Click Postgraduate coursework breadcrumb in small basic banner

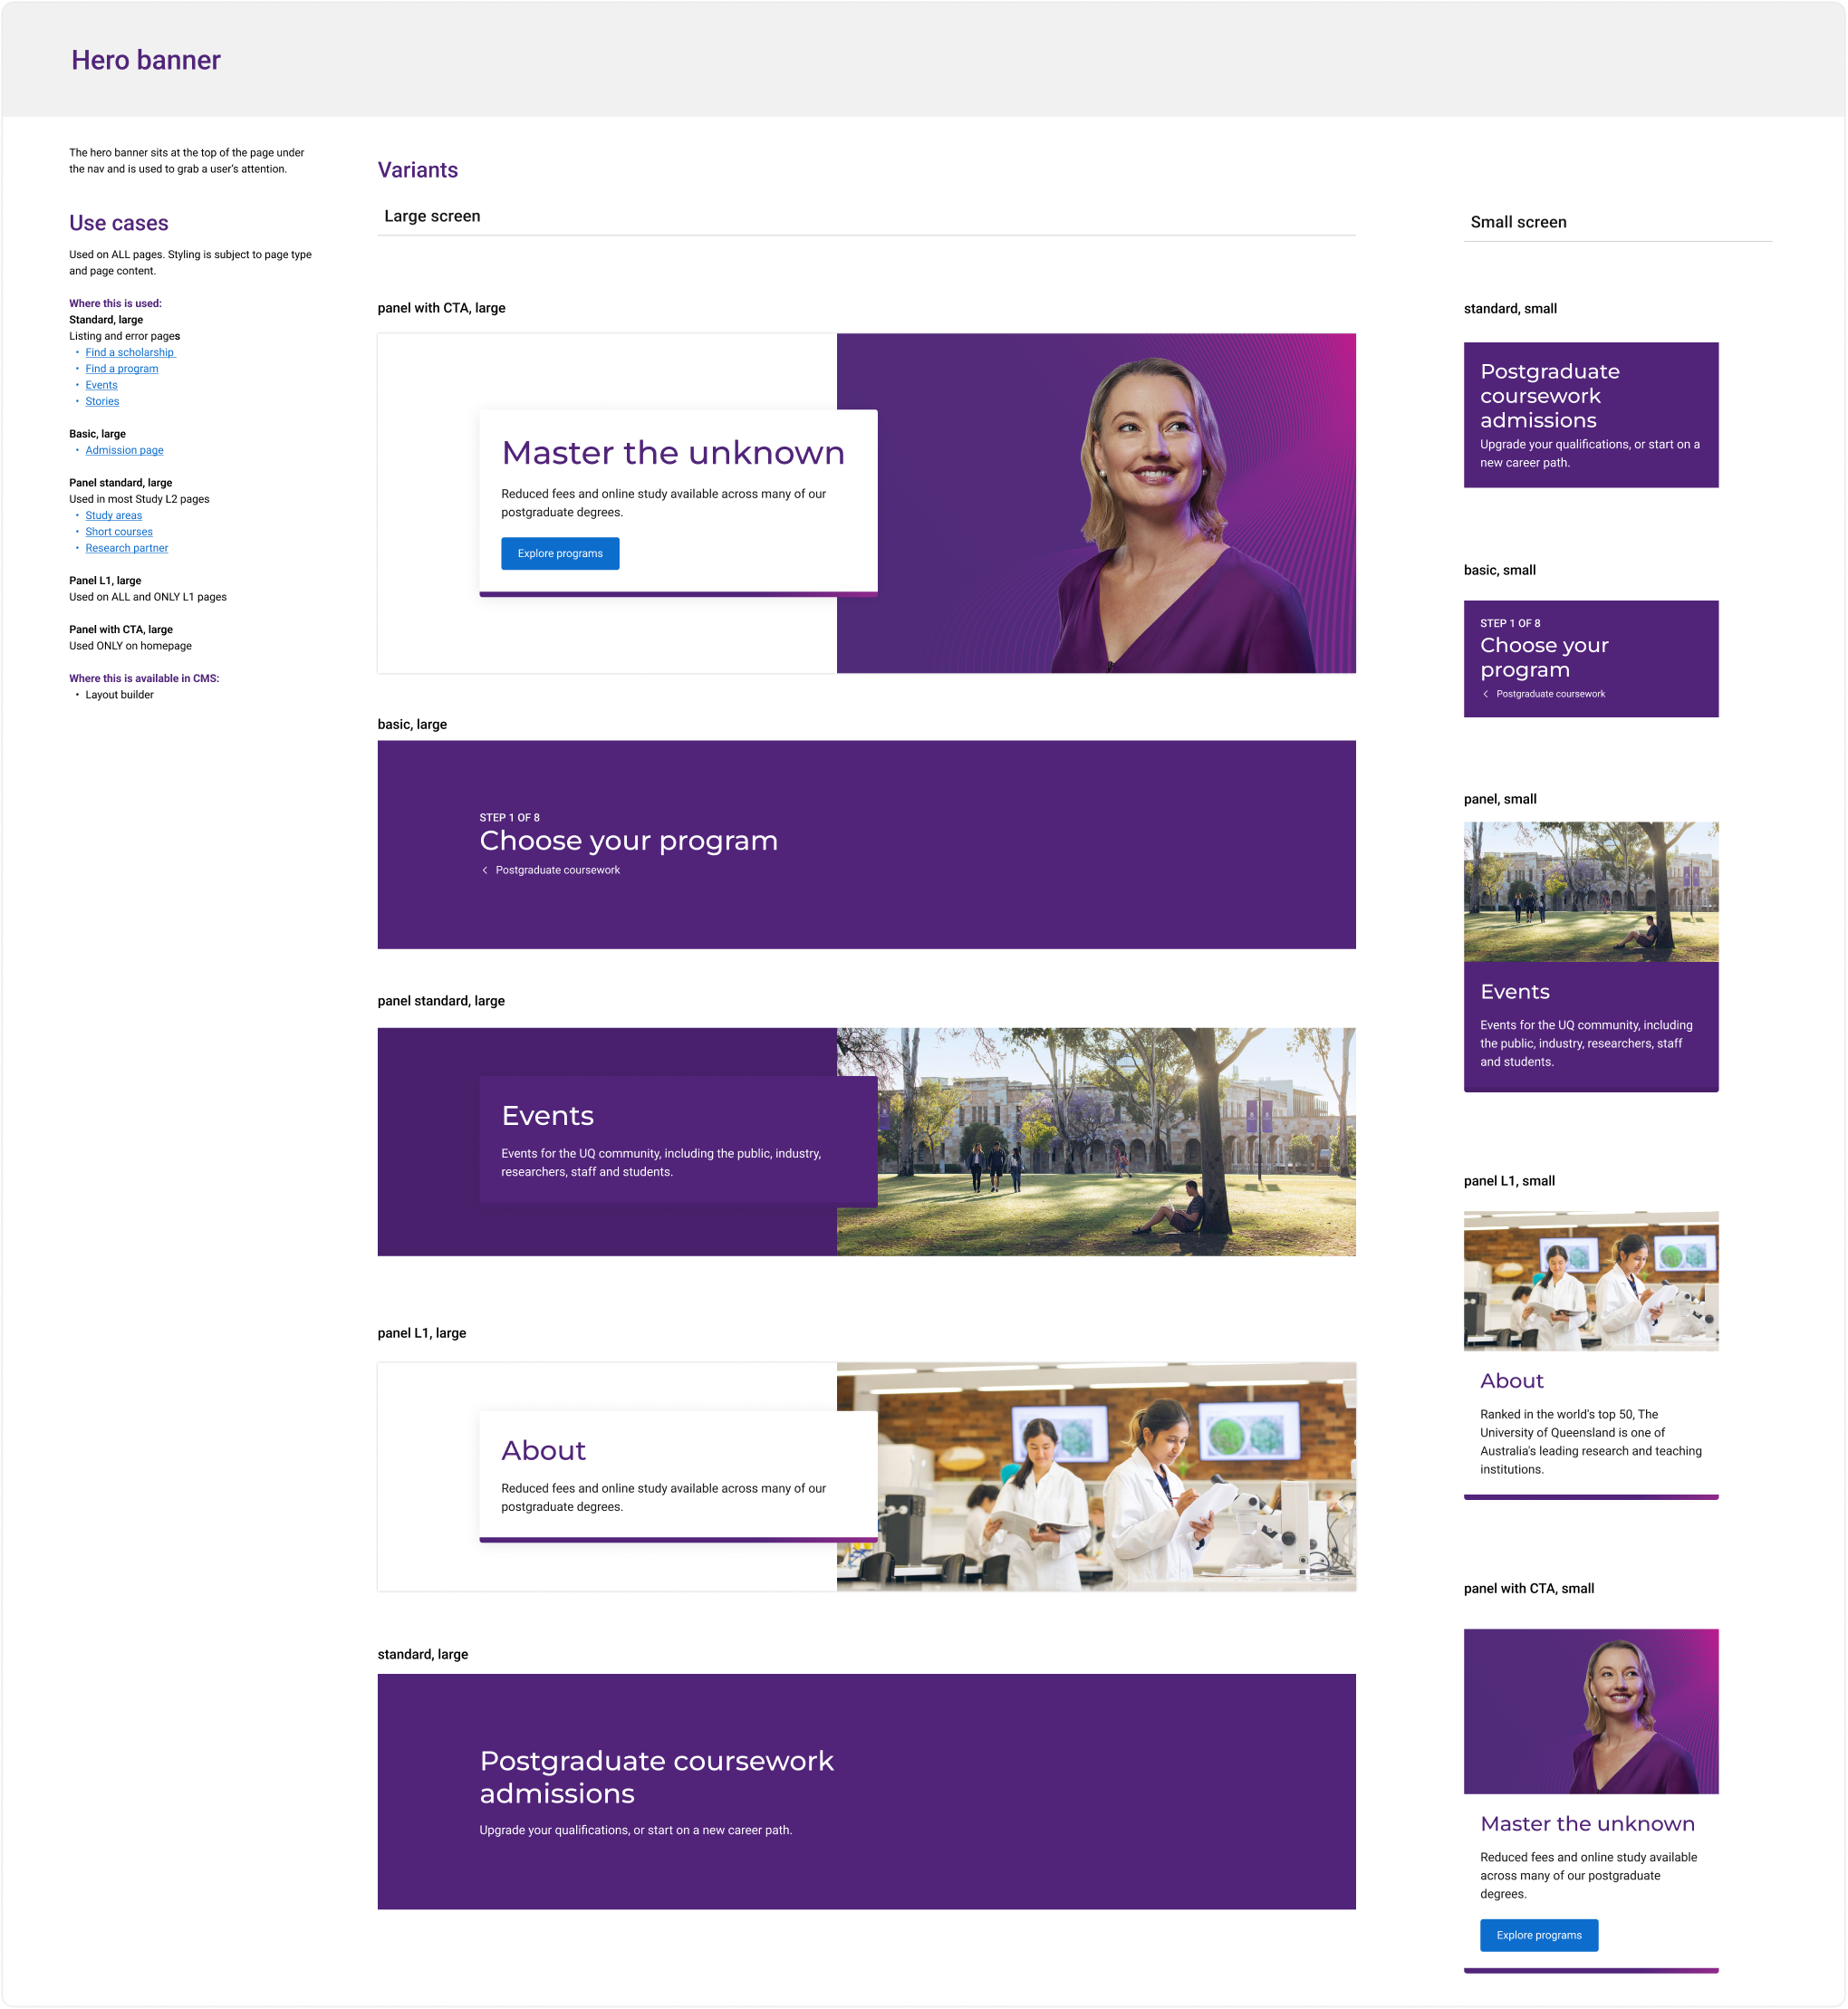pos(1550,694)
